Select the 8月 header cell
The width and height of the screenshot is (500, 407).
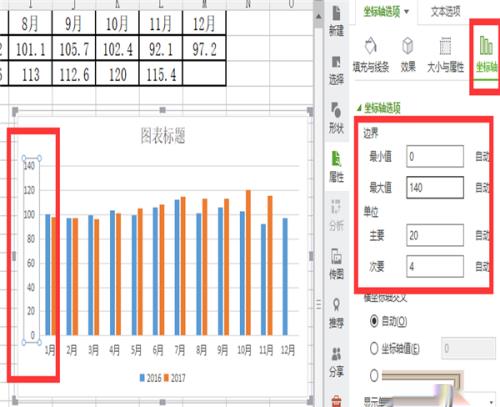tap(30, 23)
